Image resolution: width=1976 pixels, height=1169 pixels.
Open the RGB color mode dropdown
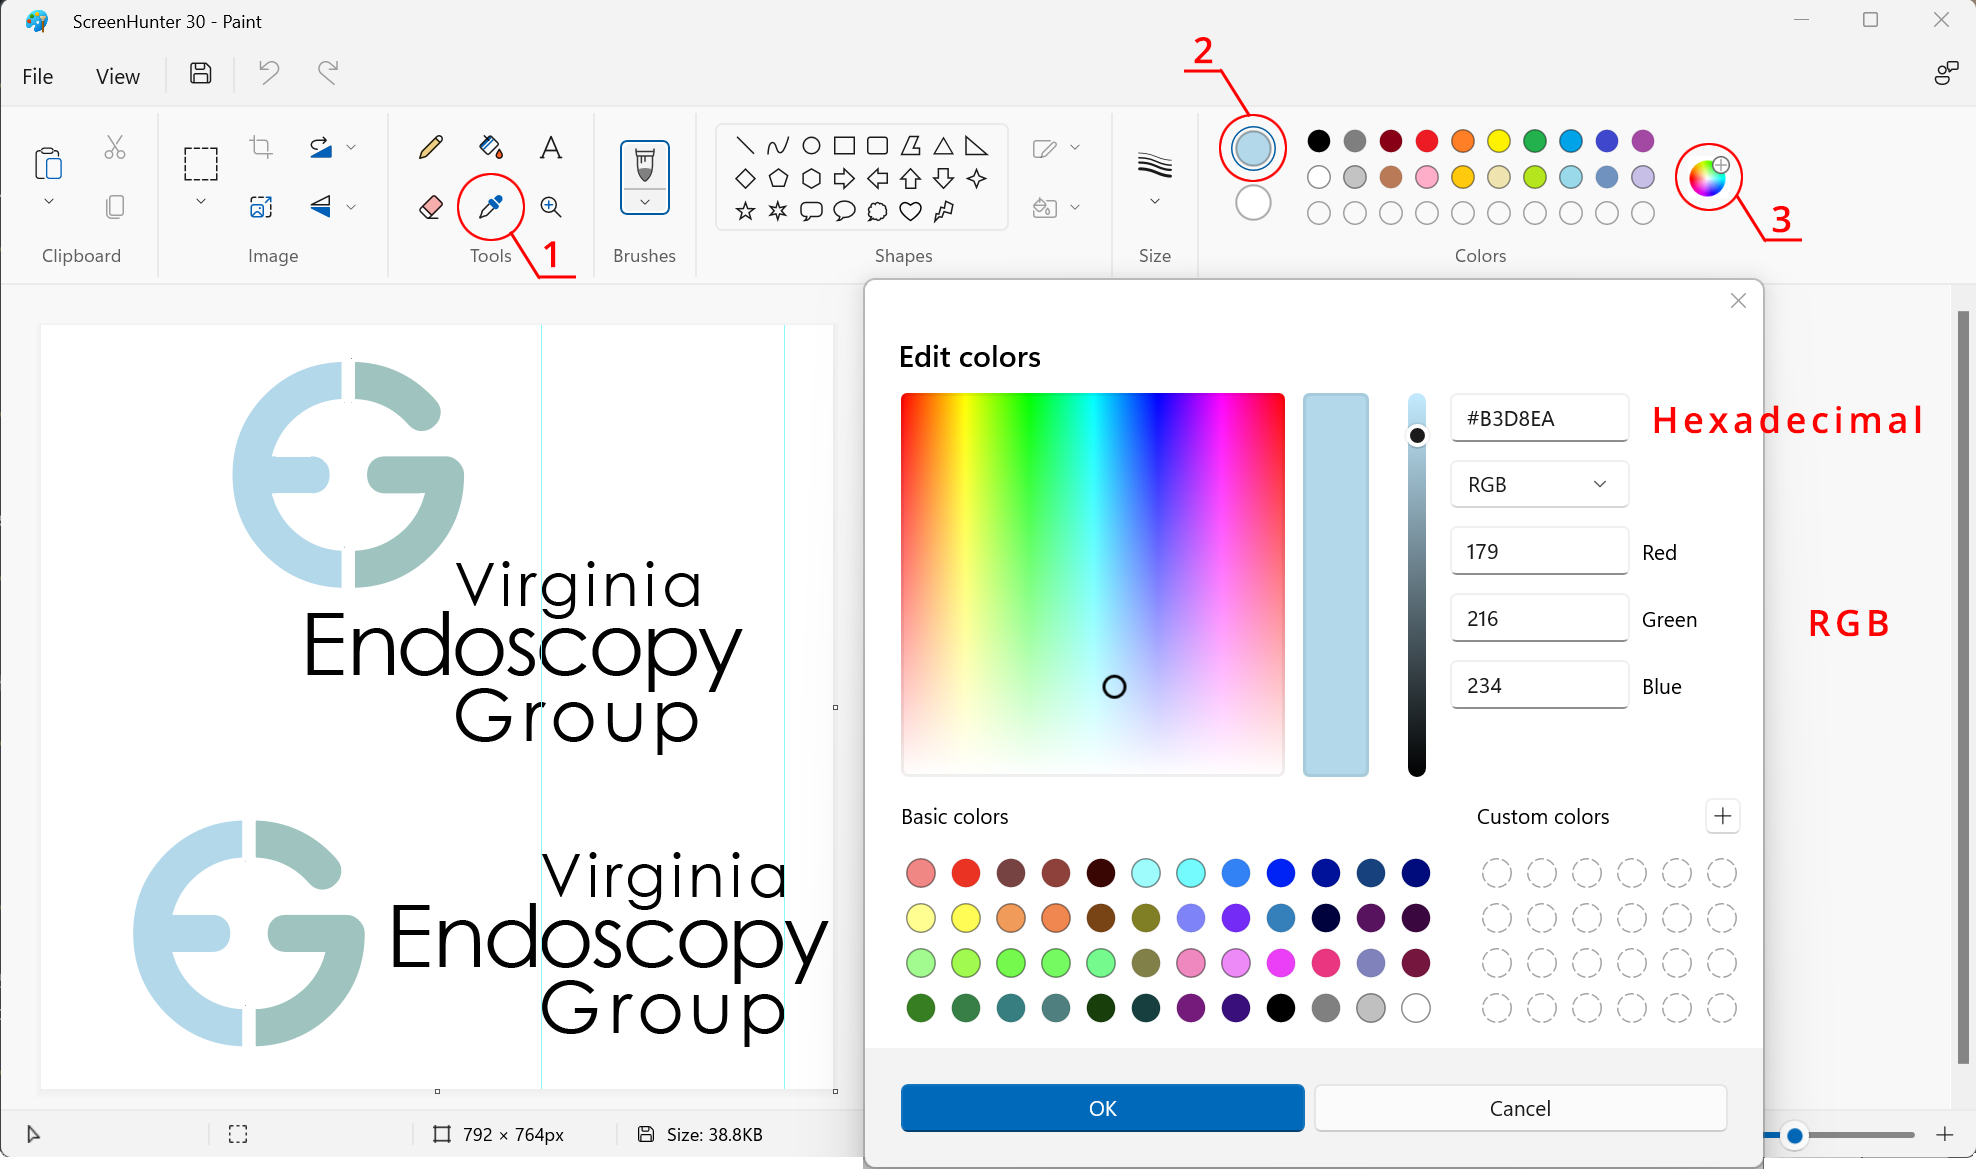pos(1539,484)
